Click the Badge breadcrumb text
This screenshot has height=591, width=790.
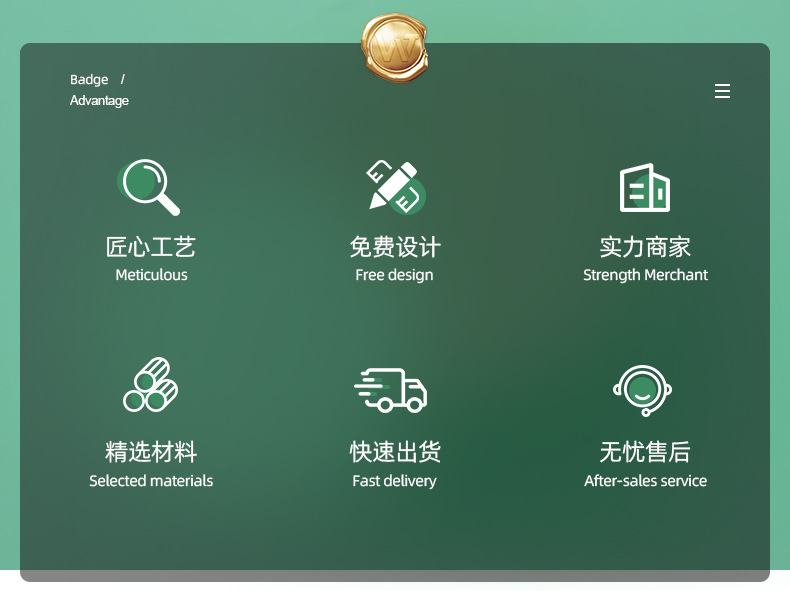coord(89,80)
